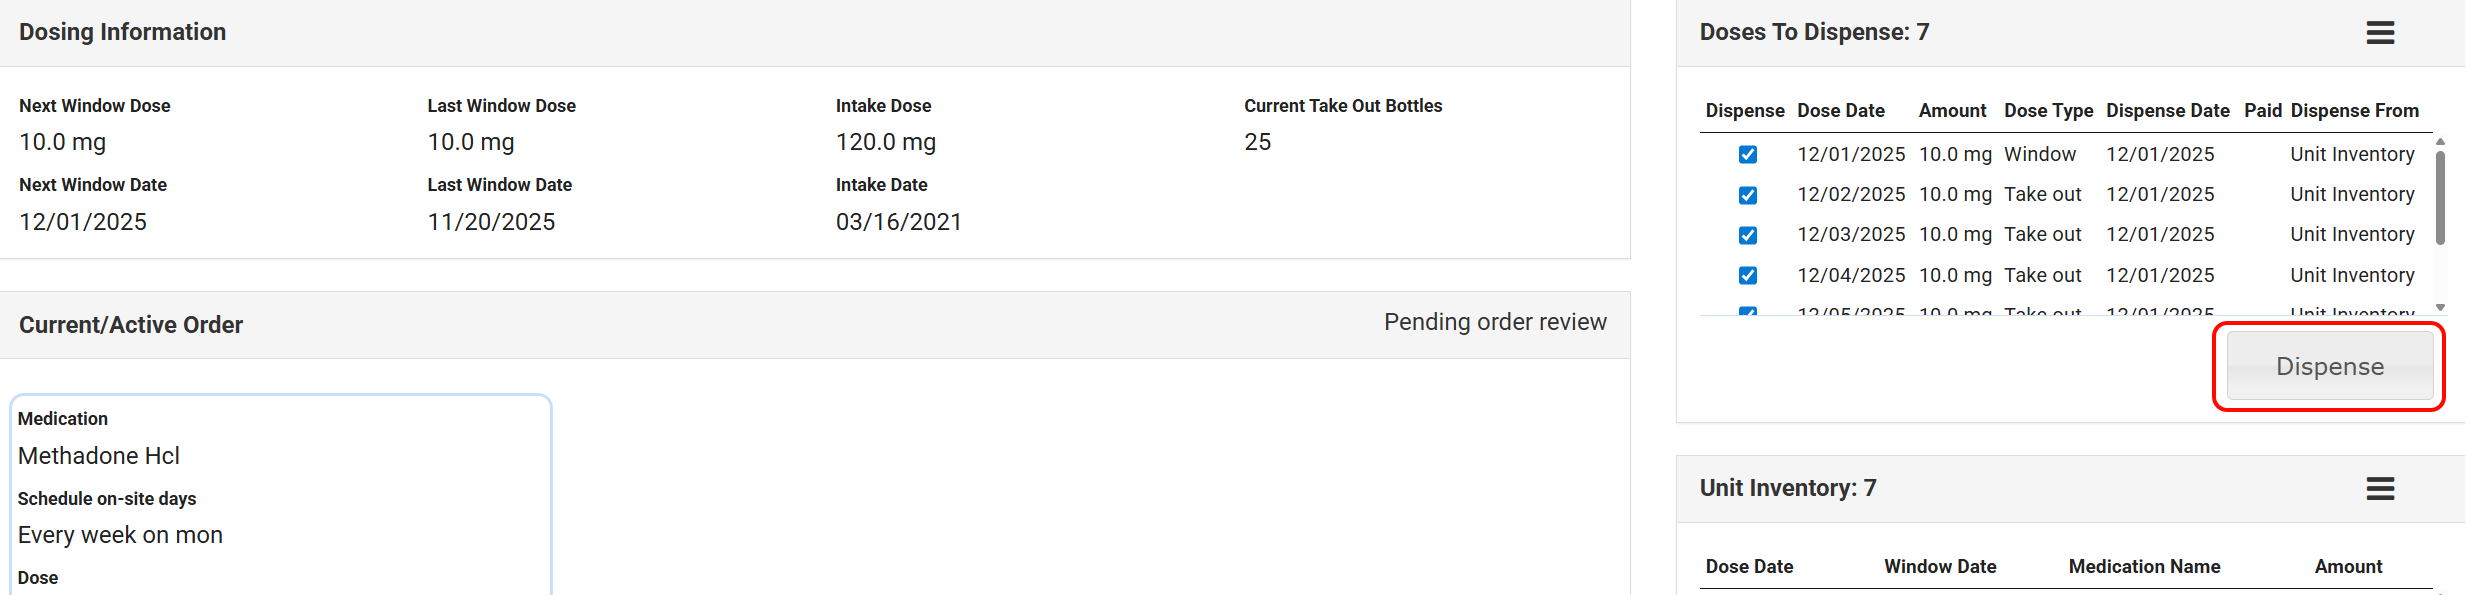Click the Dispense From column header
2466x595 pixels.
tap(2354, 111)
